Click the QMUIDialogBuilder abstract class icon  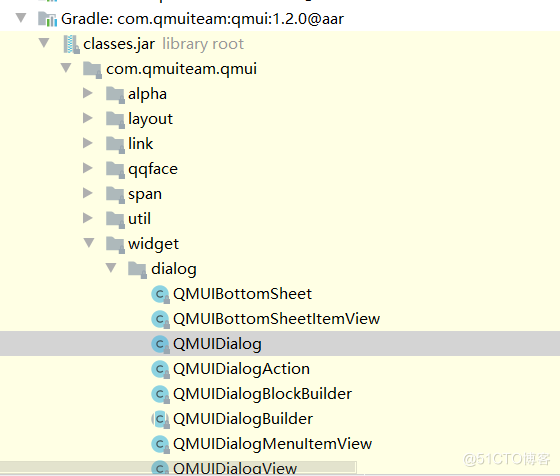tap(160, 420)
